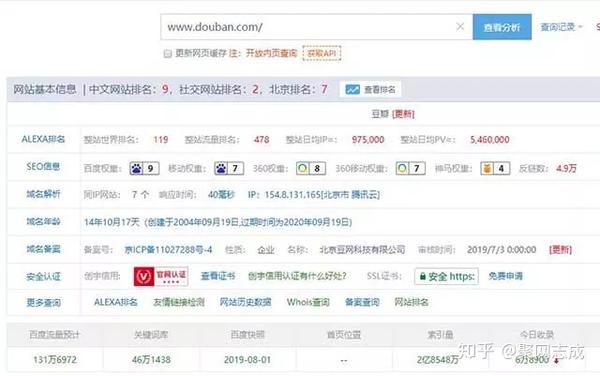Click the 百度快照 column header
This screenshot has height=376, width=600.
point(247,335)
